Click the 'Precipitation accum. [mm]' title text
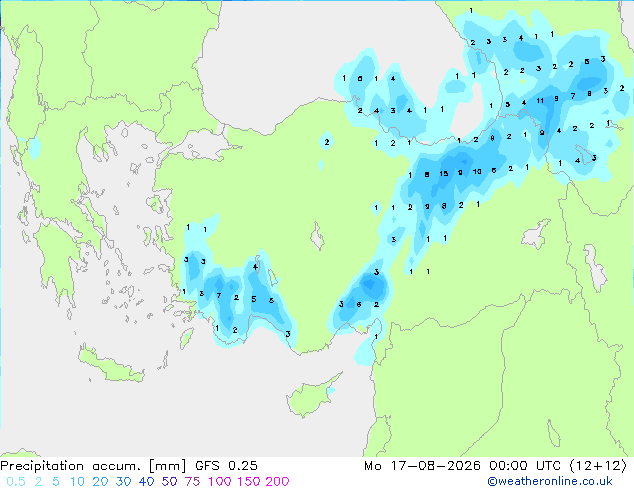Screen dimensions: 634x490 coord(93,466)
